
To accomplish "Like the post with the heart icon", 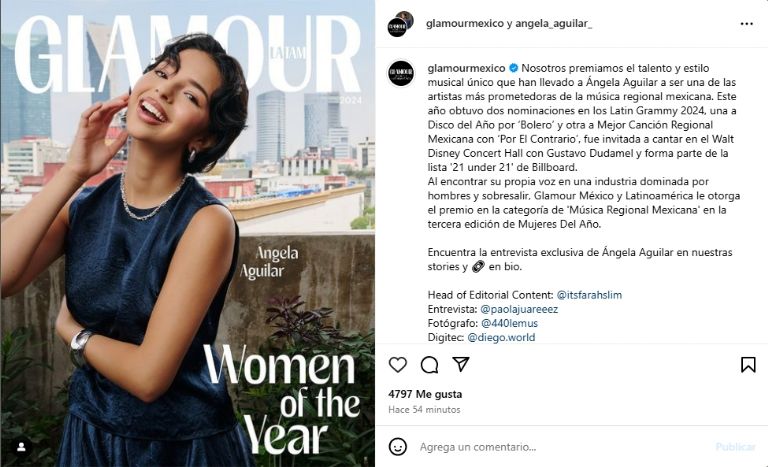I will pos(398,365).
